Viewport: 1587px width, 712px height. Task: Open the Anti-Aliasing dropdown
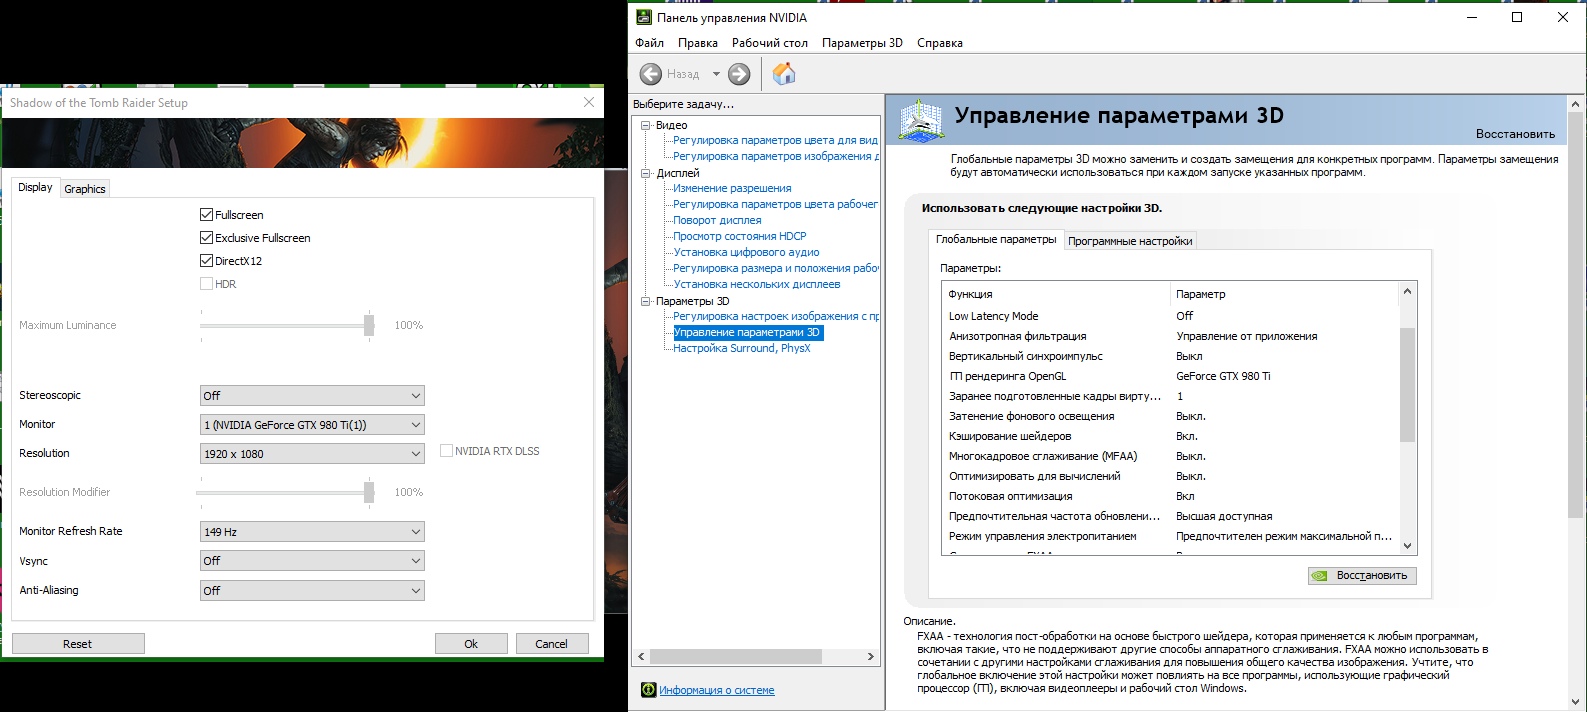(312, 591)
